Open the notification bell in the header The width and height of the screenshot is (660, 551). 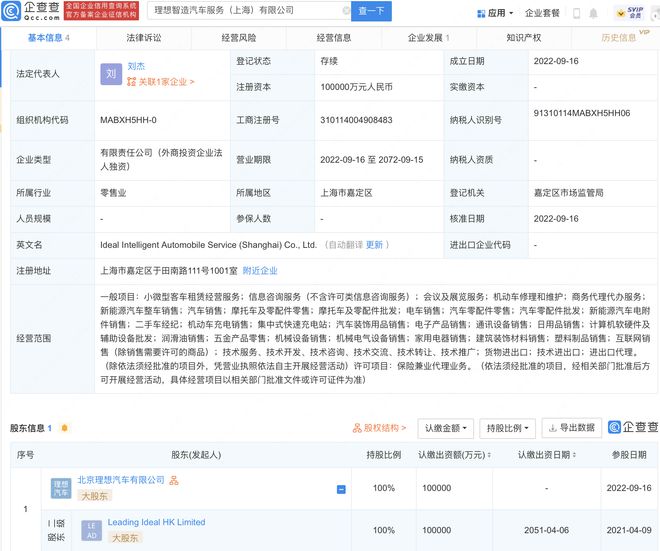[593, 13]
